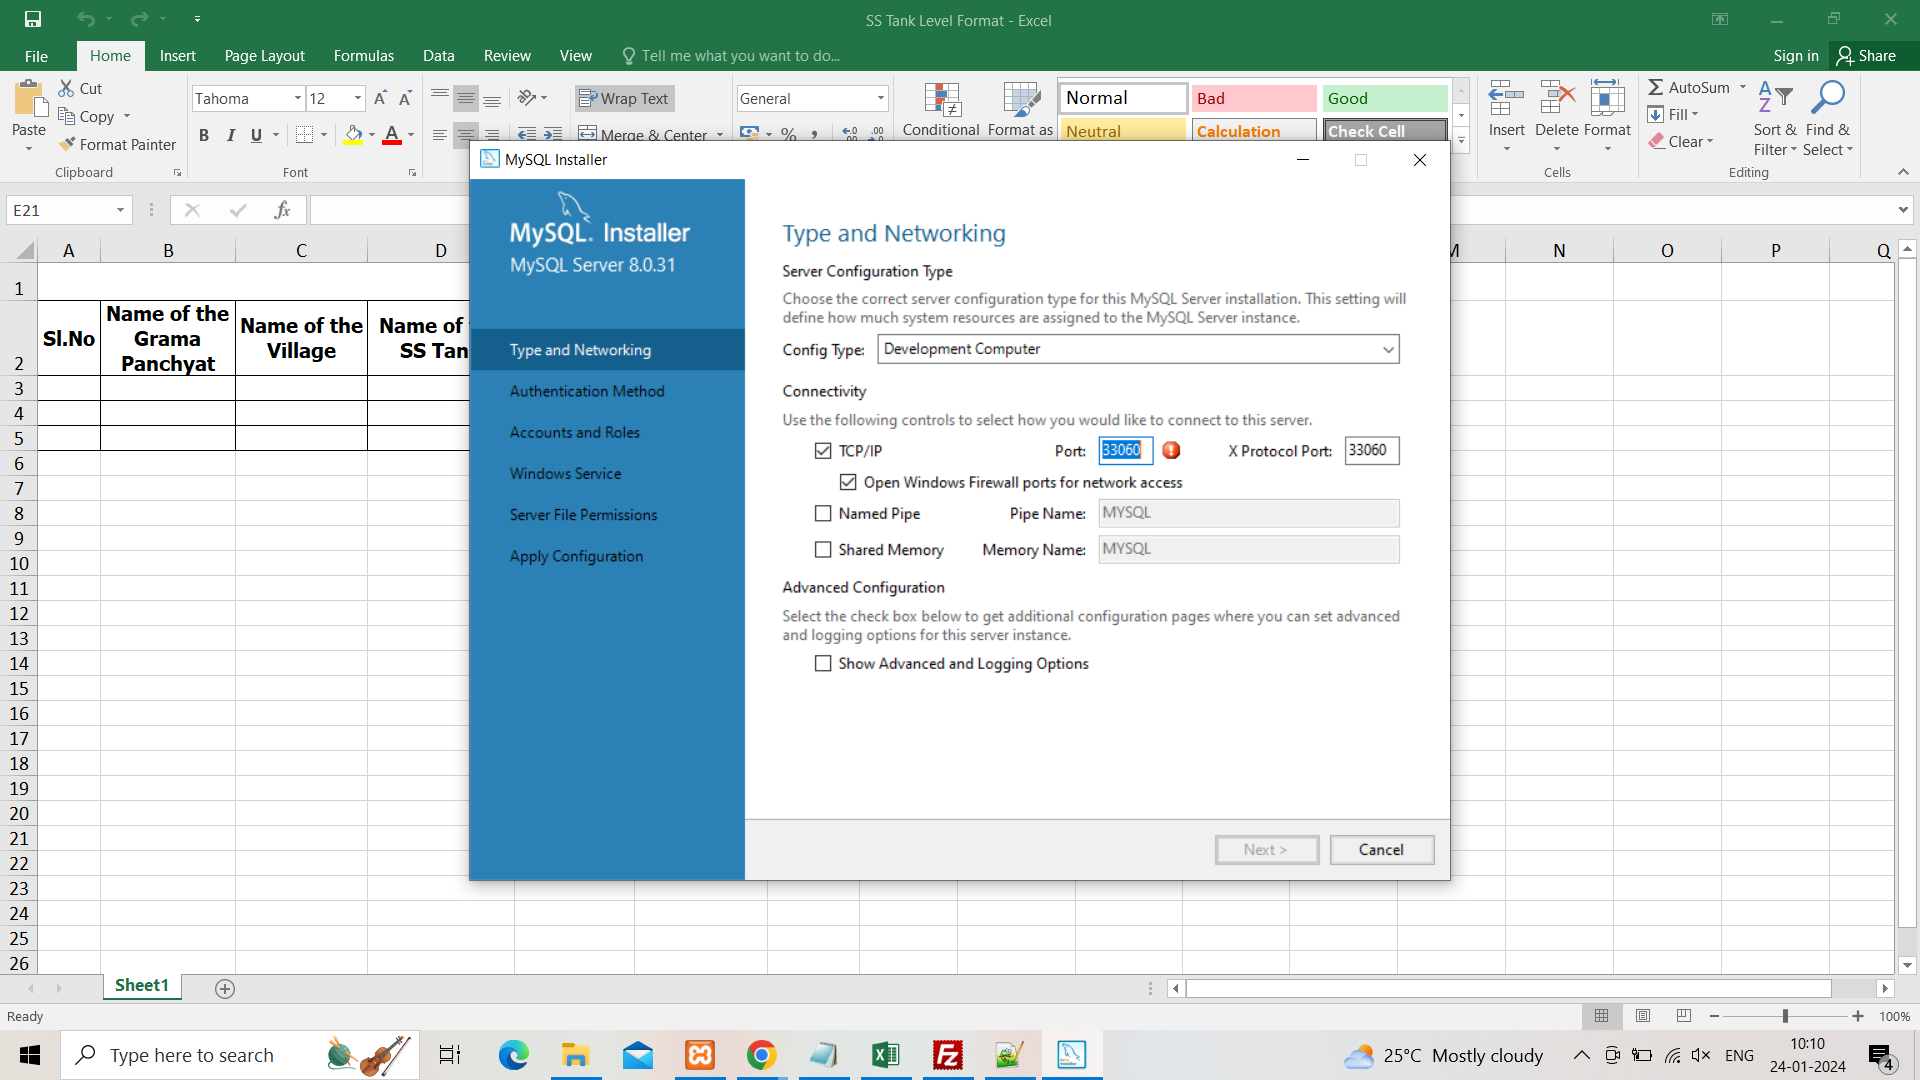Enable the Named Pipe checkbox
This screenshot has width=1920, height=1080.
coord(823,514)
